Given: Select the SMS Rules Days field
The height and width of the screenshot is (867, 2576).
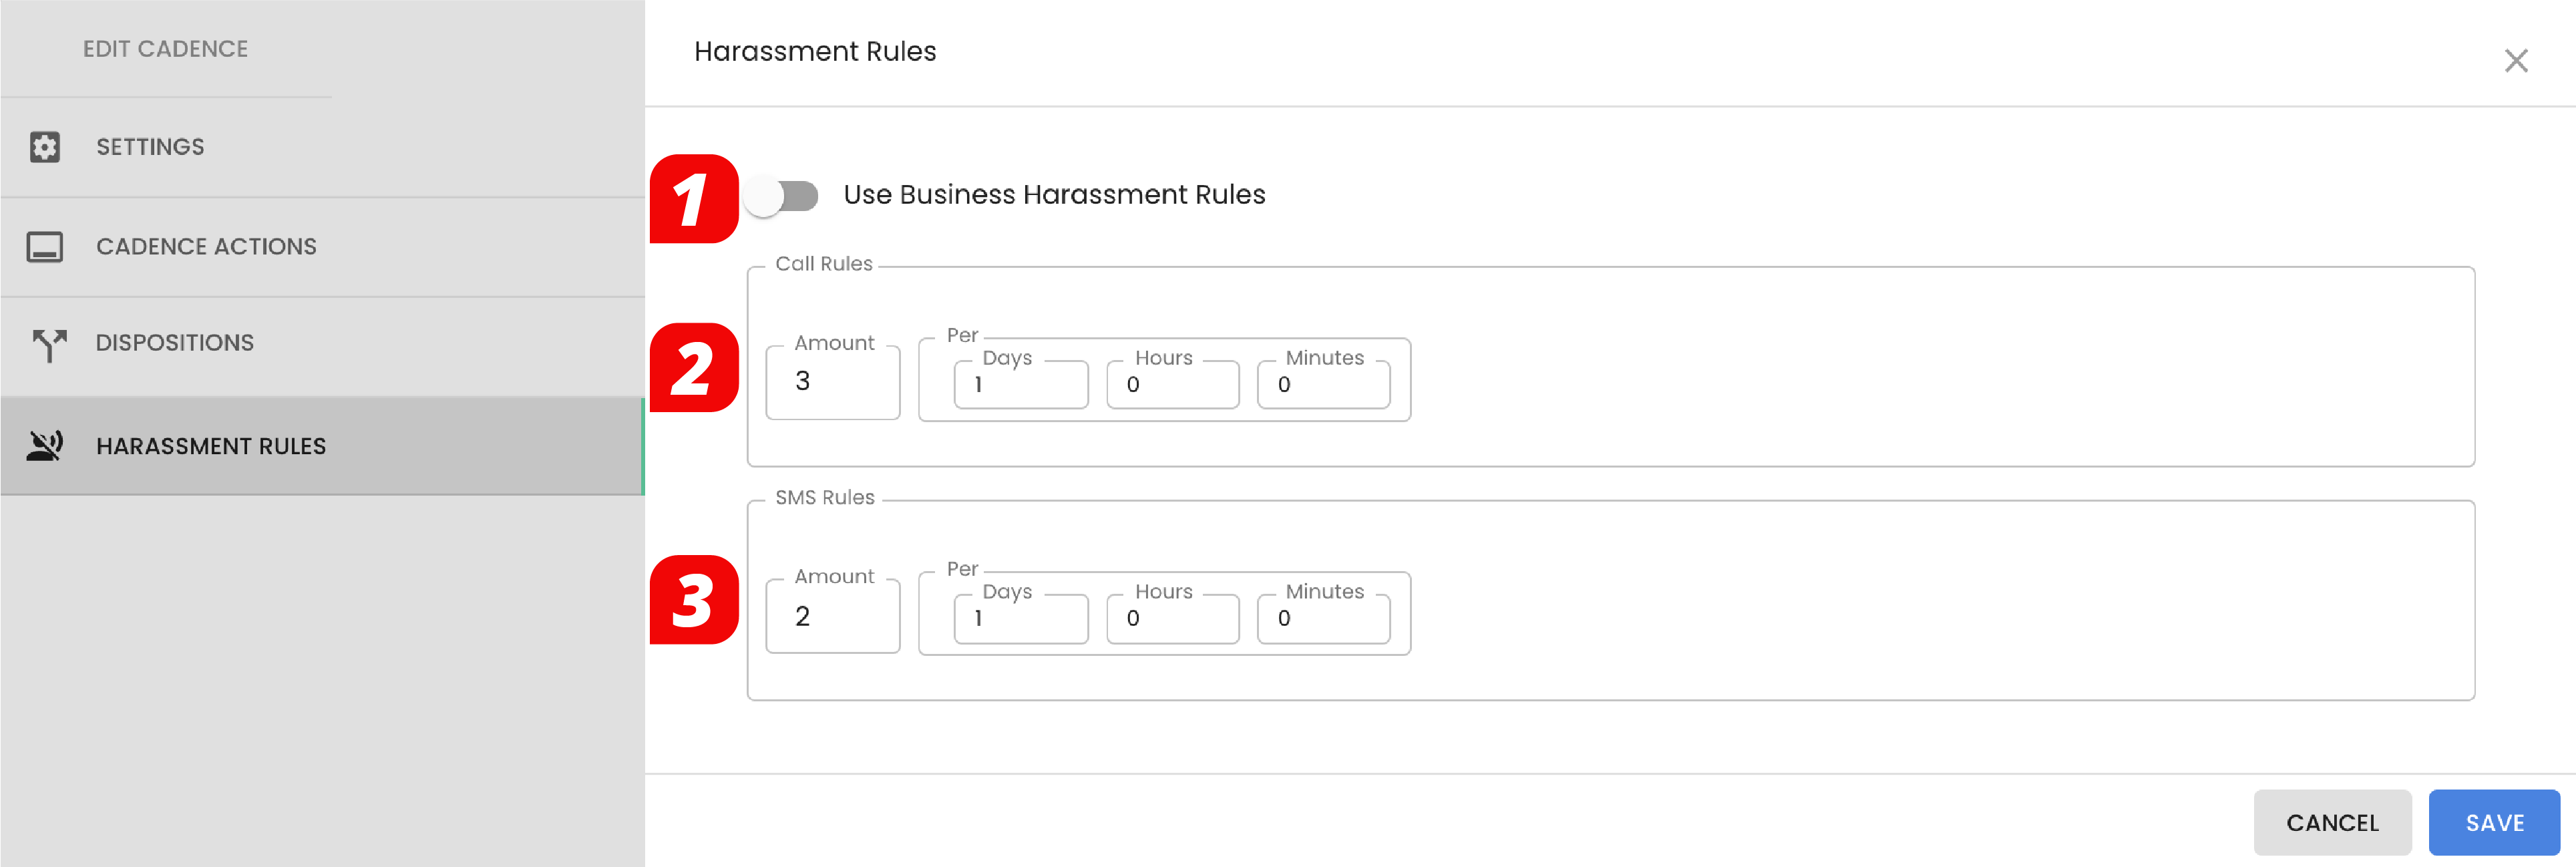Looking at the screenshot, I should (x=1020, y=619).
